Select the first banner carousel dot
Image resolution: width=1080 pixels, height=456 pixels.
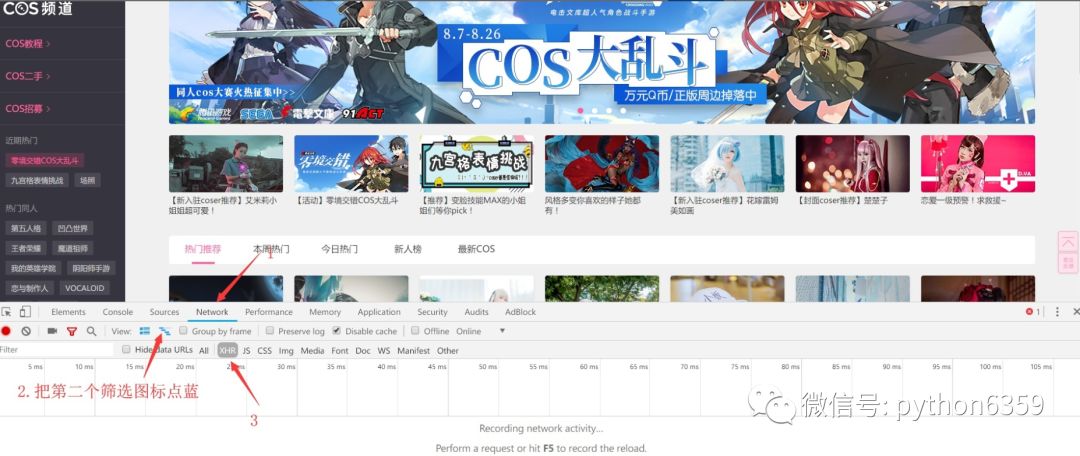tap(581, 110)
